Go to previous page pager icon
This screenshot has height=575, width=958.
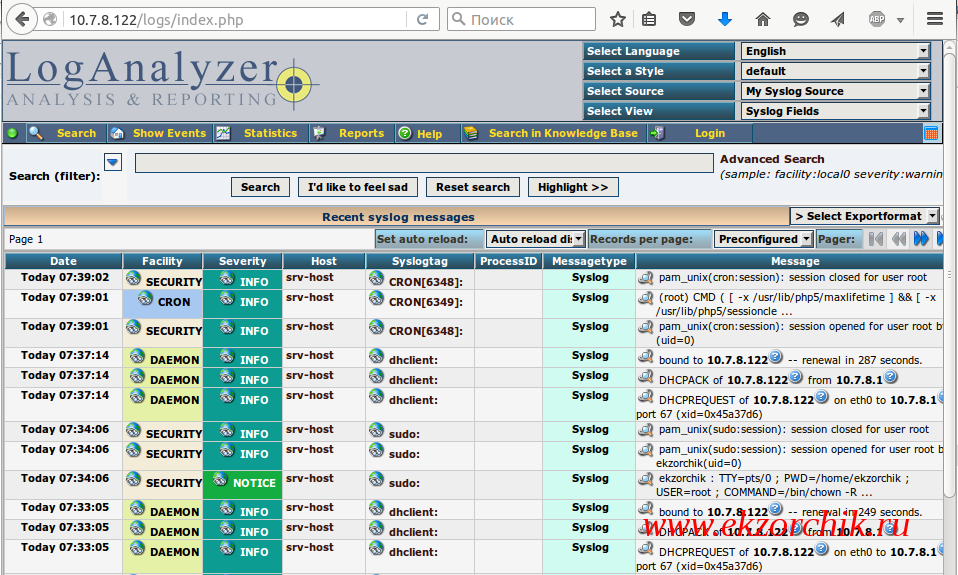point(899,239)
